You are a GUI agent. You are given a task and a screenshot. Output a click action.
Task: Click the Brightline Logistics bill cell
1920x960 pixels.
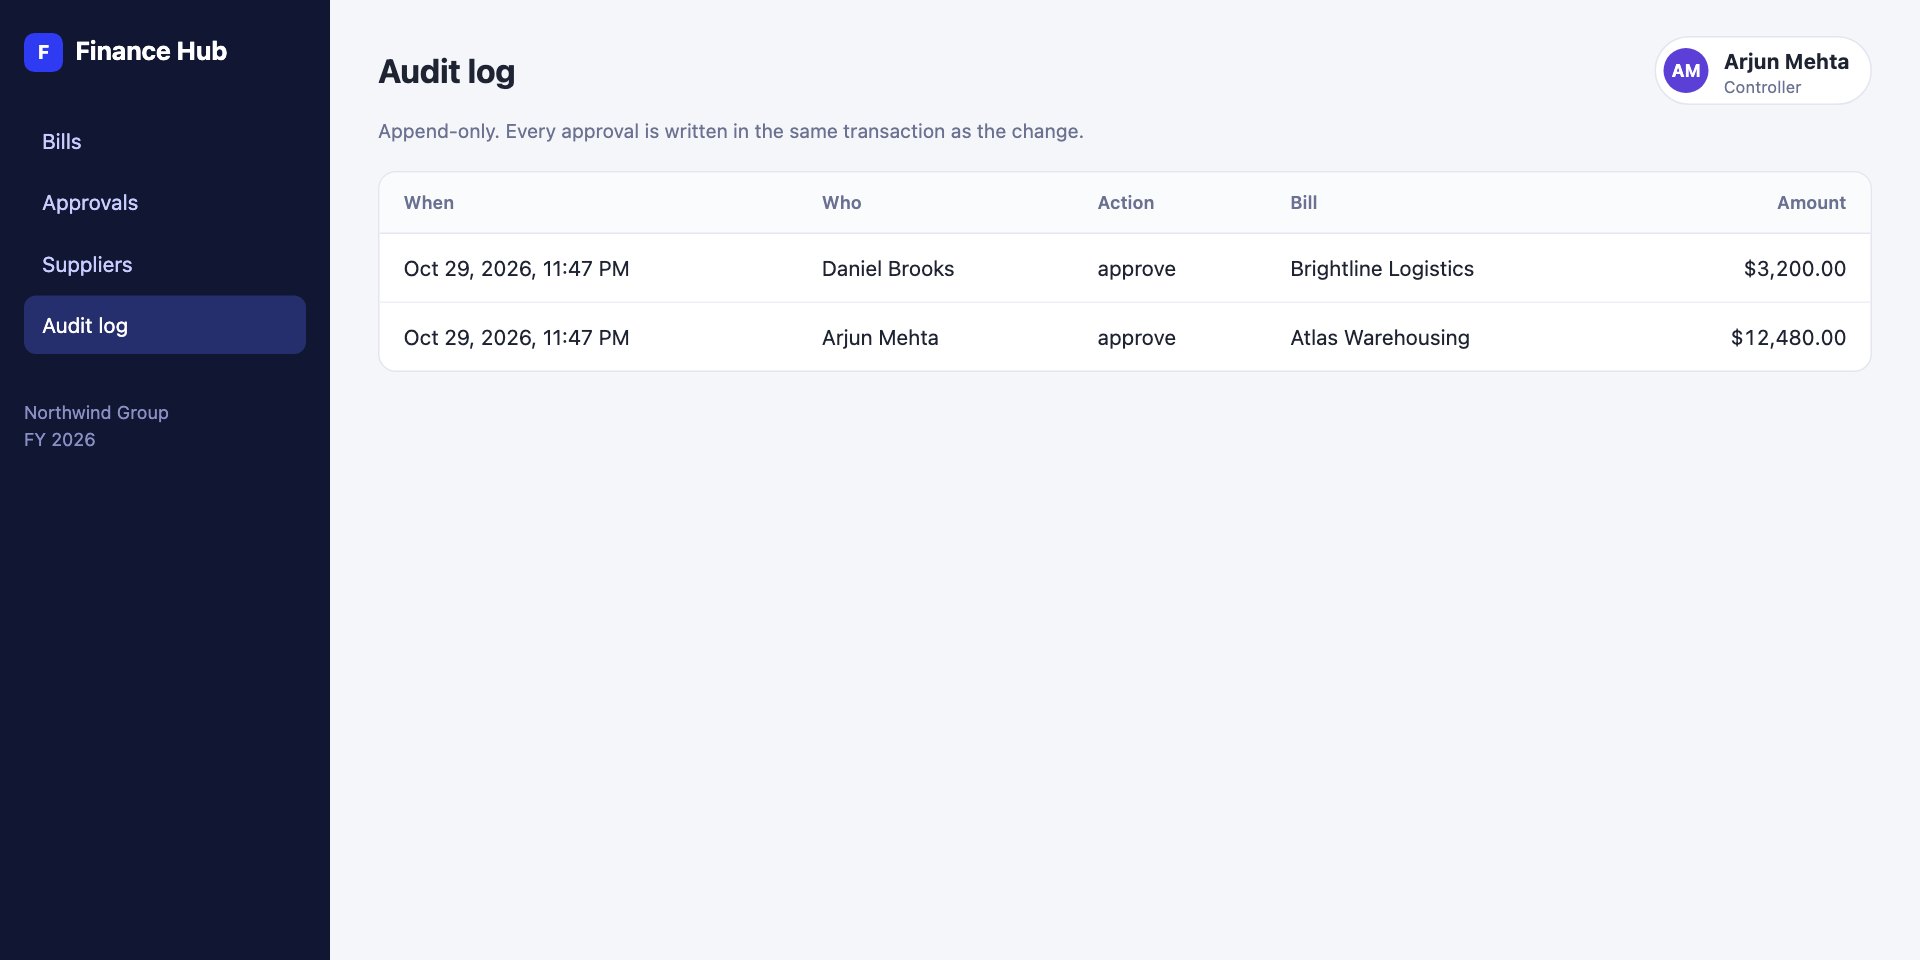pos(1382,269)
